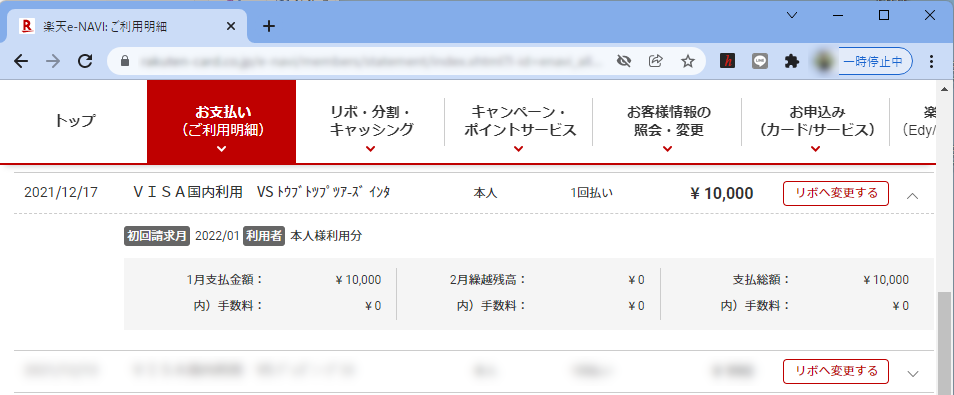
Task: Open Chrome three-dot menu
Action: click(931, 61)
